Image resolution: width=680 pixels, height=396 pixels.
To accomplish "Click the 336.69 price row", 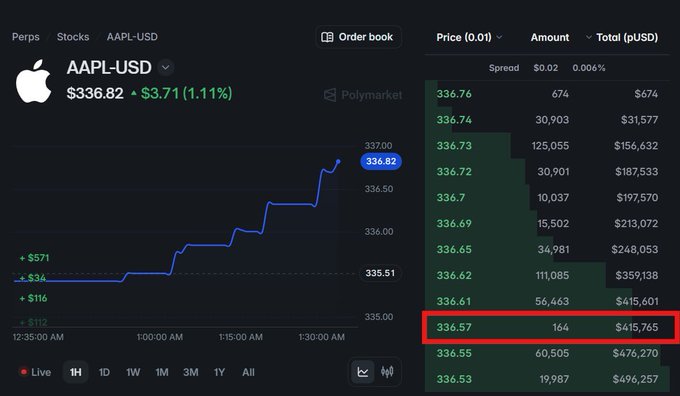I will [x=547, y=224].
